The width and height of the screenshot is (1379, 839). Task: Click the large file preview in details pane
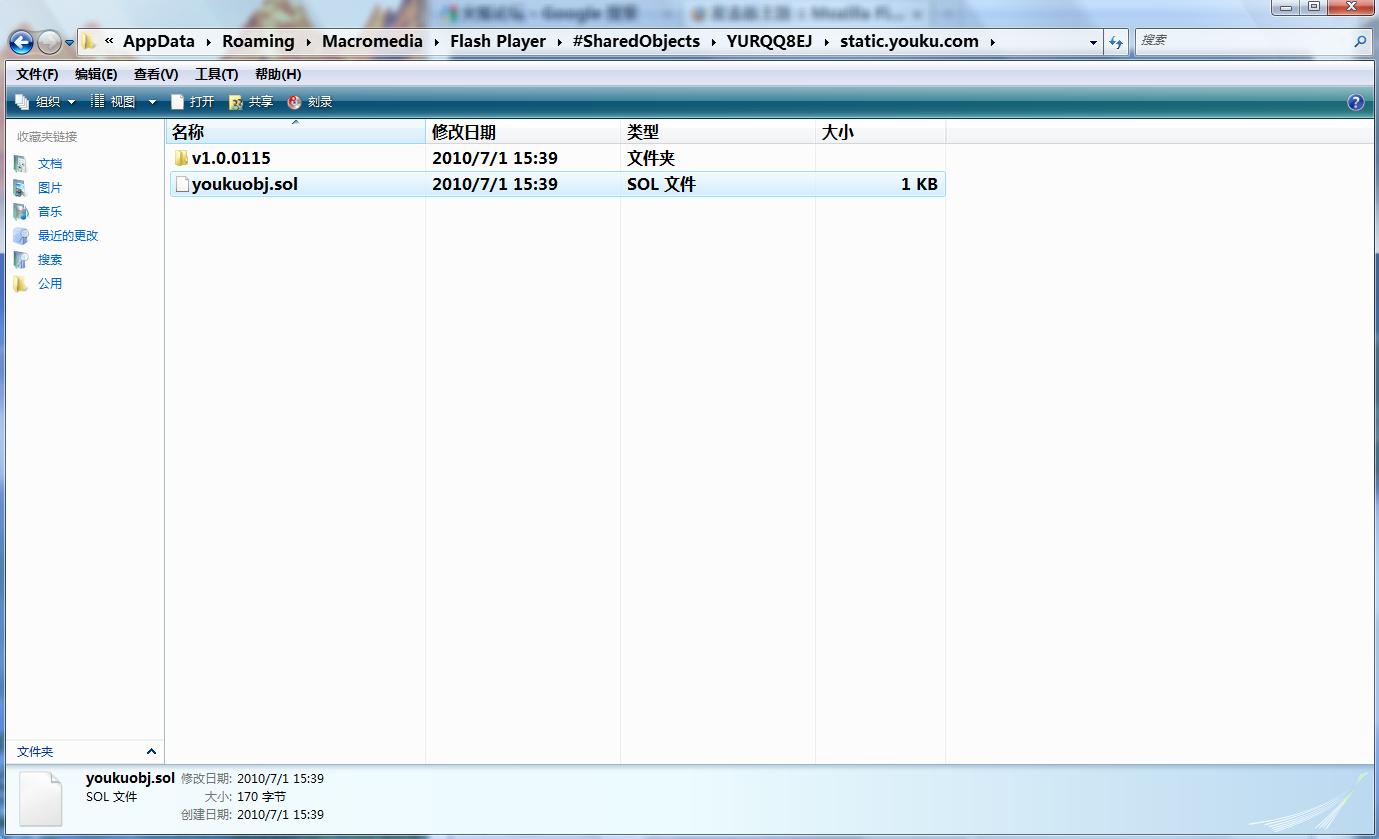(41, 797)
